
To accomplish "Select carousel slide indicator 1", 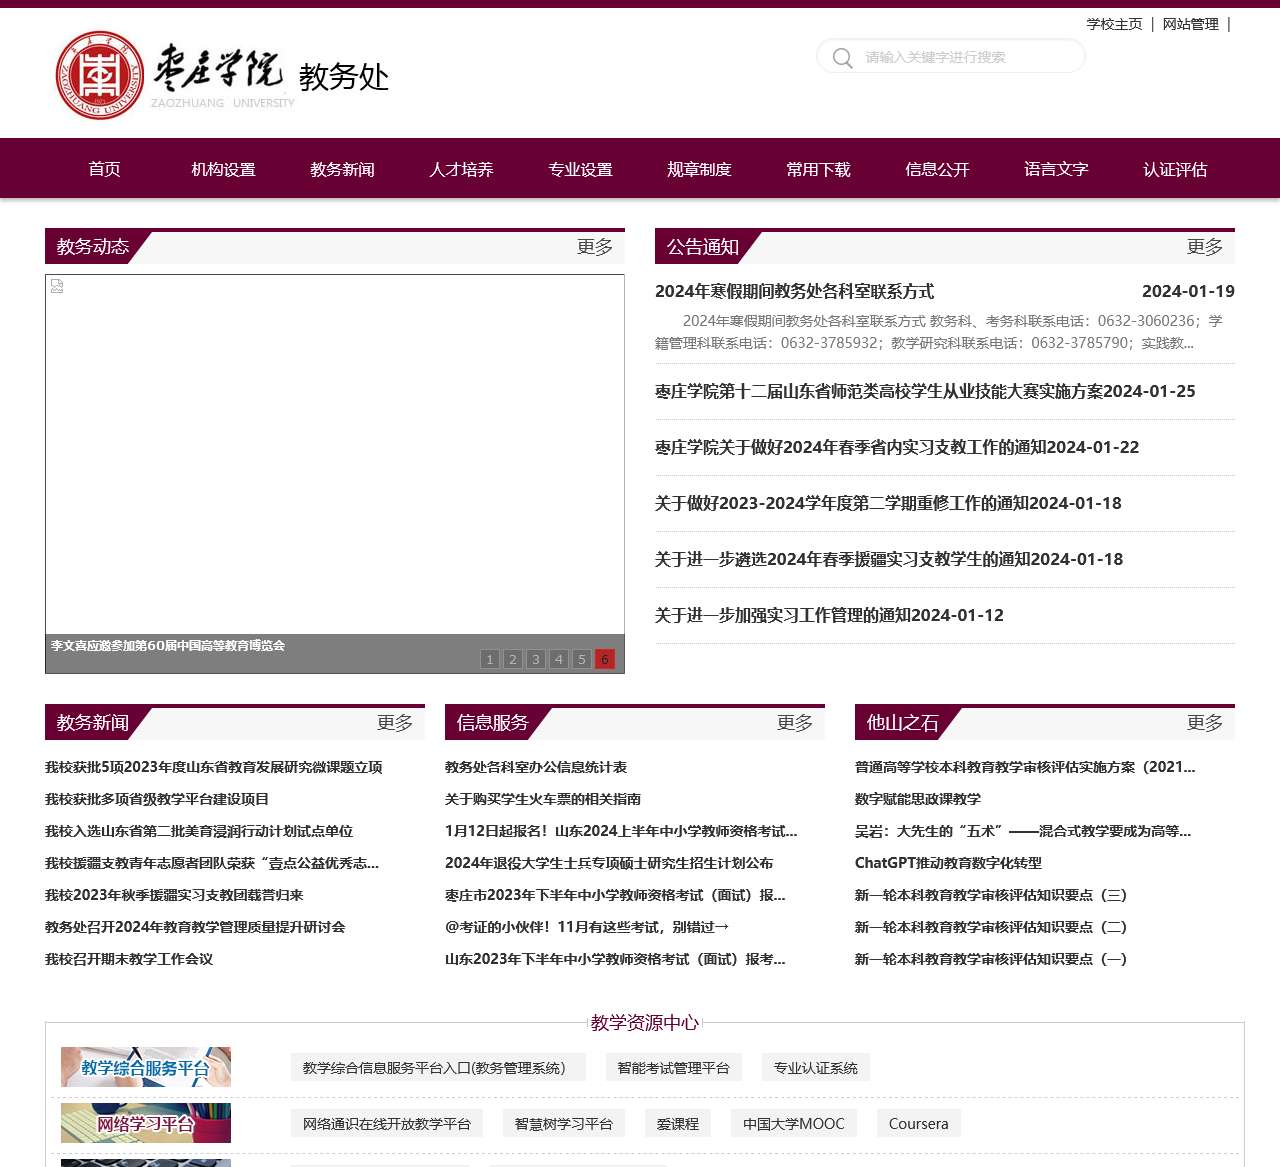I will (489, 659).
